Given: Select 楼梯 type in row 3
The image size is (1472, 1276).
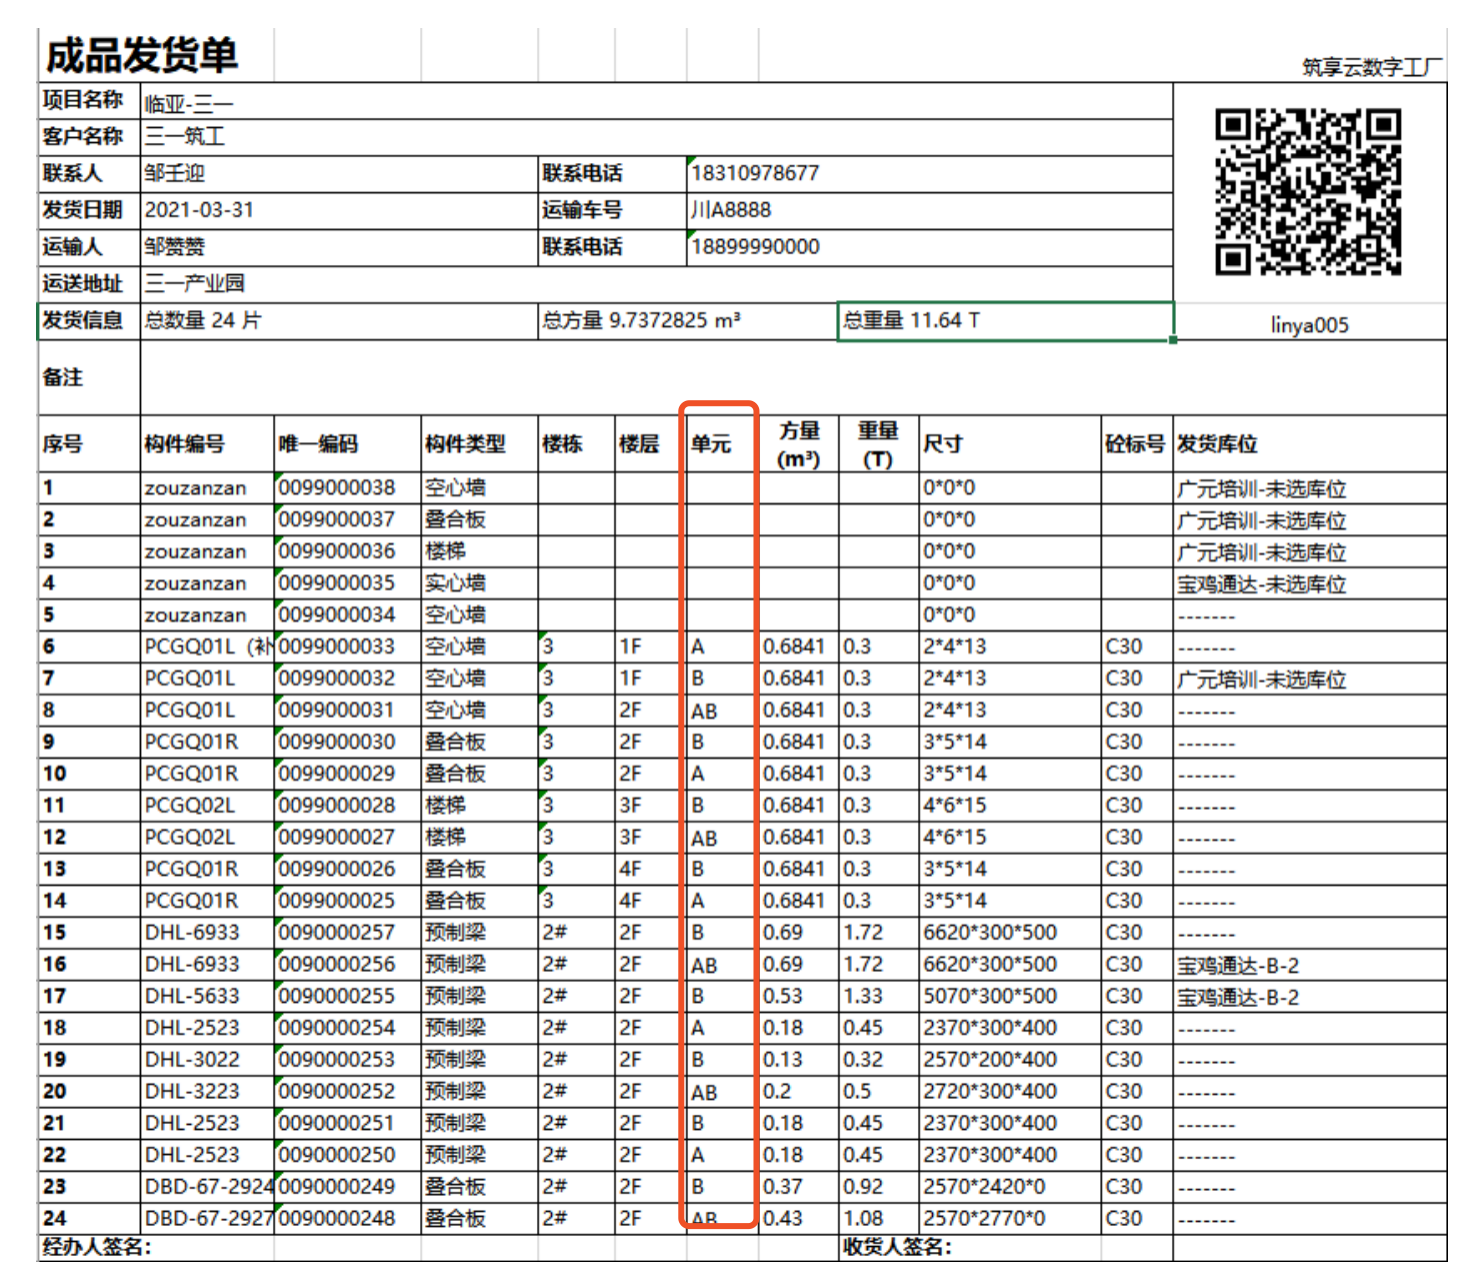Looking at the screenshot, I should (x=445, y=551).
